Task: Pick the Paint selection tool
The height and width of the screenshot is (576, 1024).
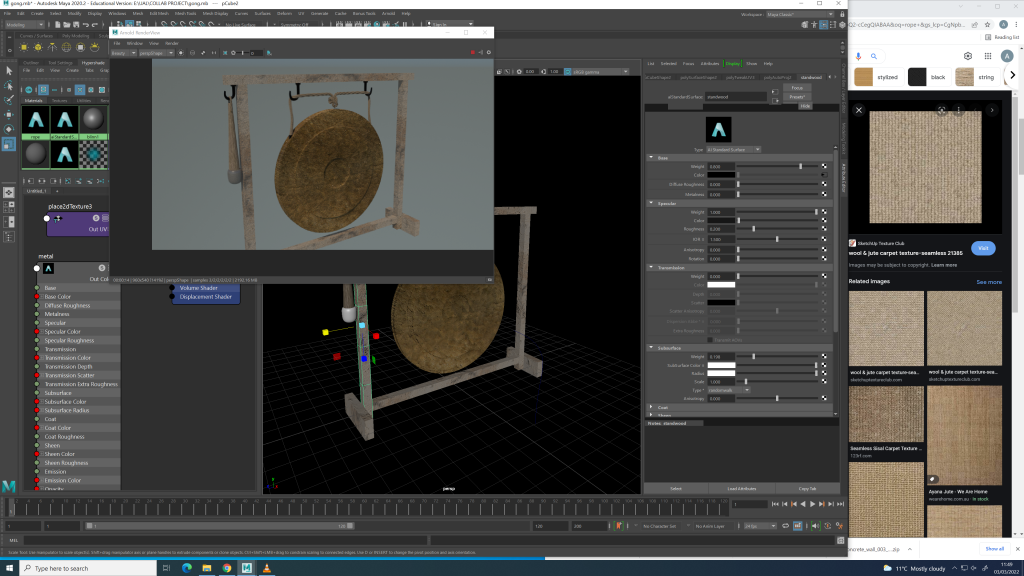Action: point(8,101)
